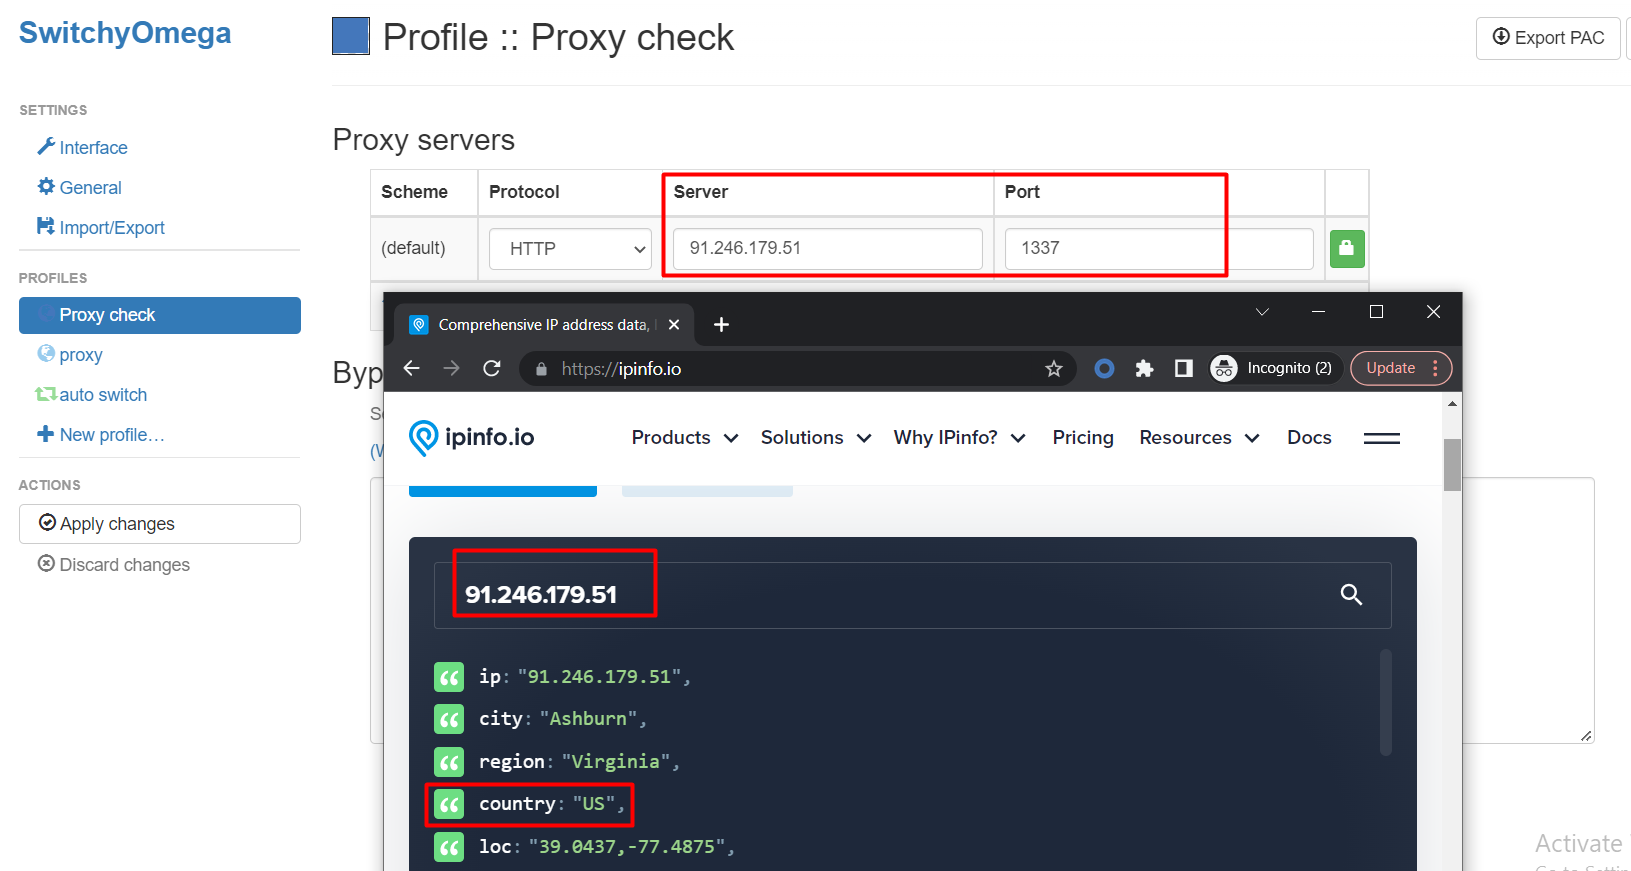Create a New profile
The image size is (1631, 871).
click(101, 435)
